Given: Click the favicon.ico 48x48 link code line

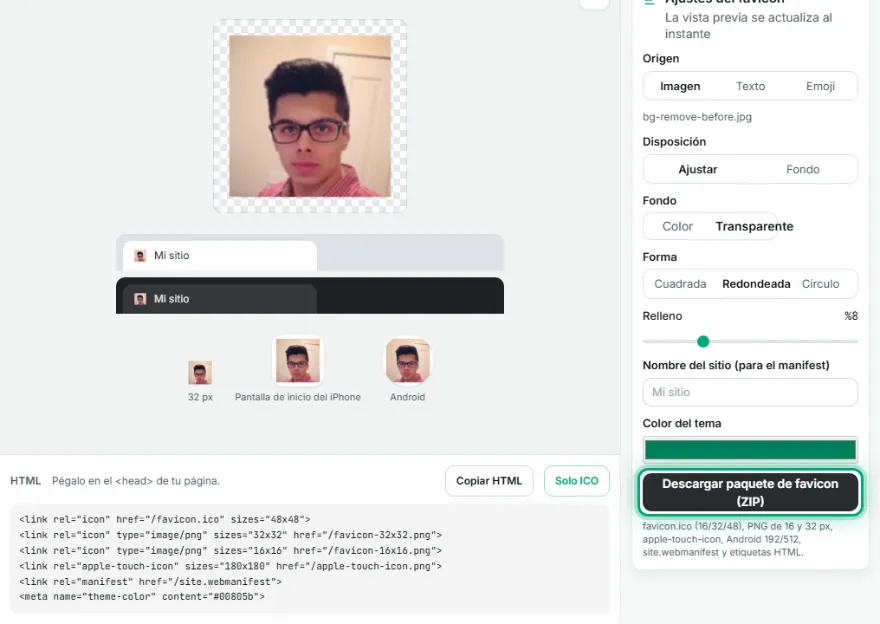Looking at the screenshot, I should click(164, 520).
